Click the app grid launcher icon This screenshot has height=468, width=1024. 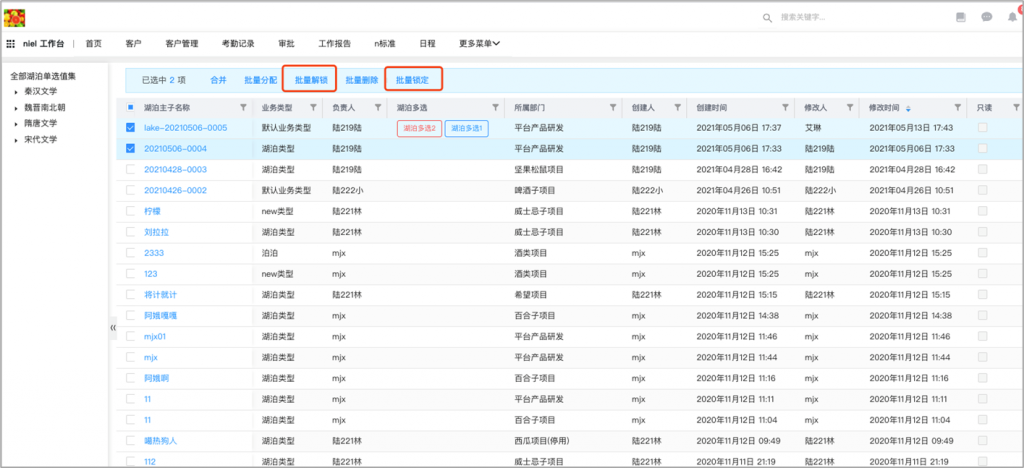click(11, 44)
